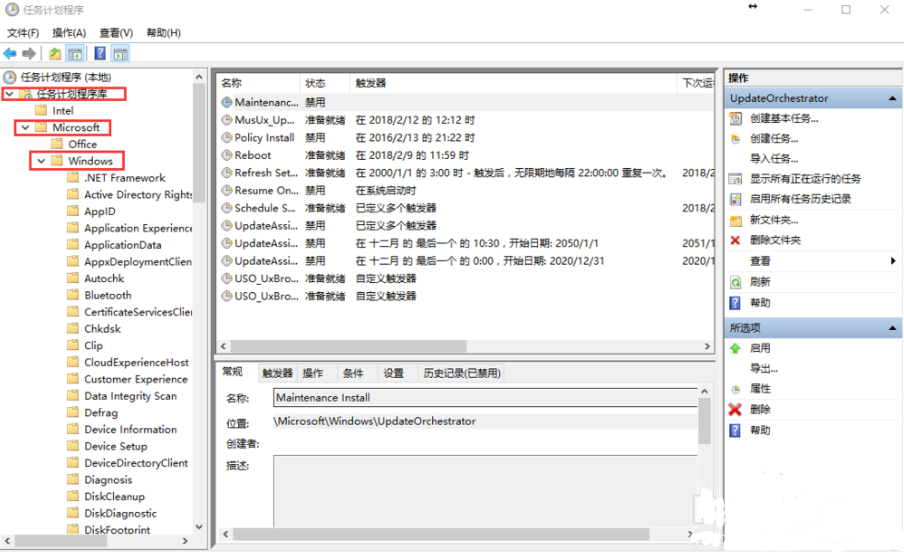The image size is (904, 552).
Task: Click the tree pane scroll down arrow
Action: tap(199, 528)
